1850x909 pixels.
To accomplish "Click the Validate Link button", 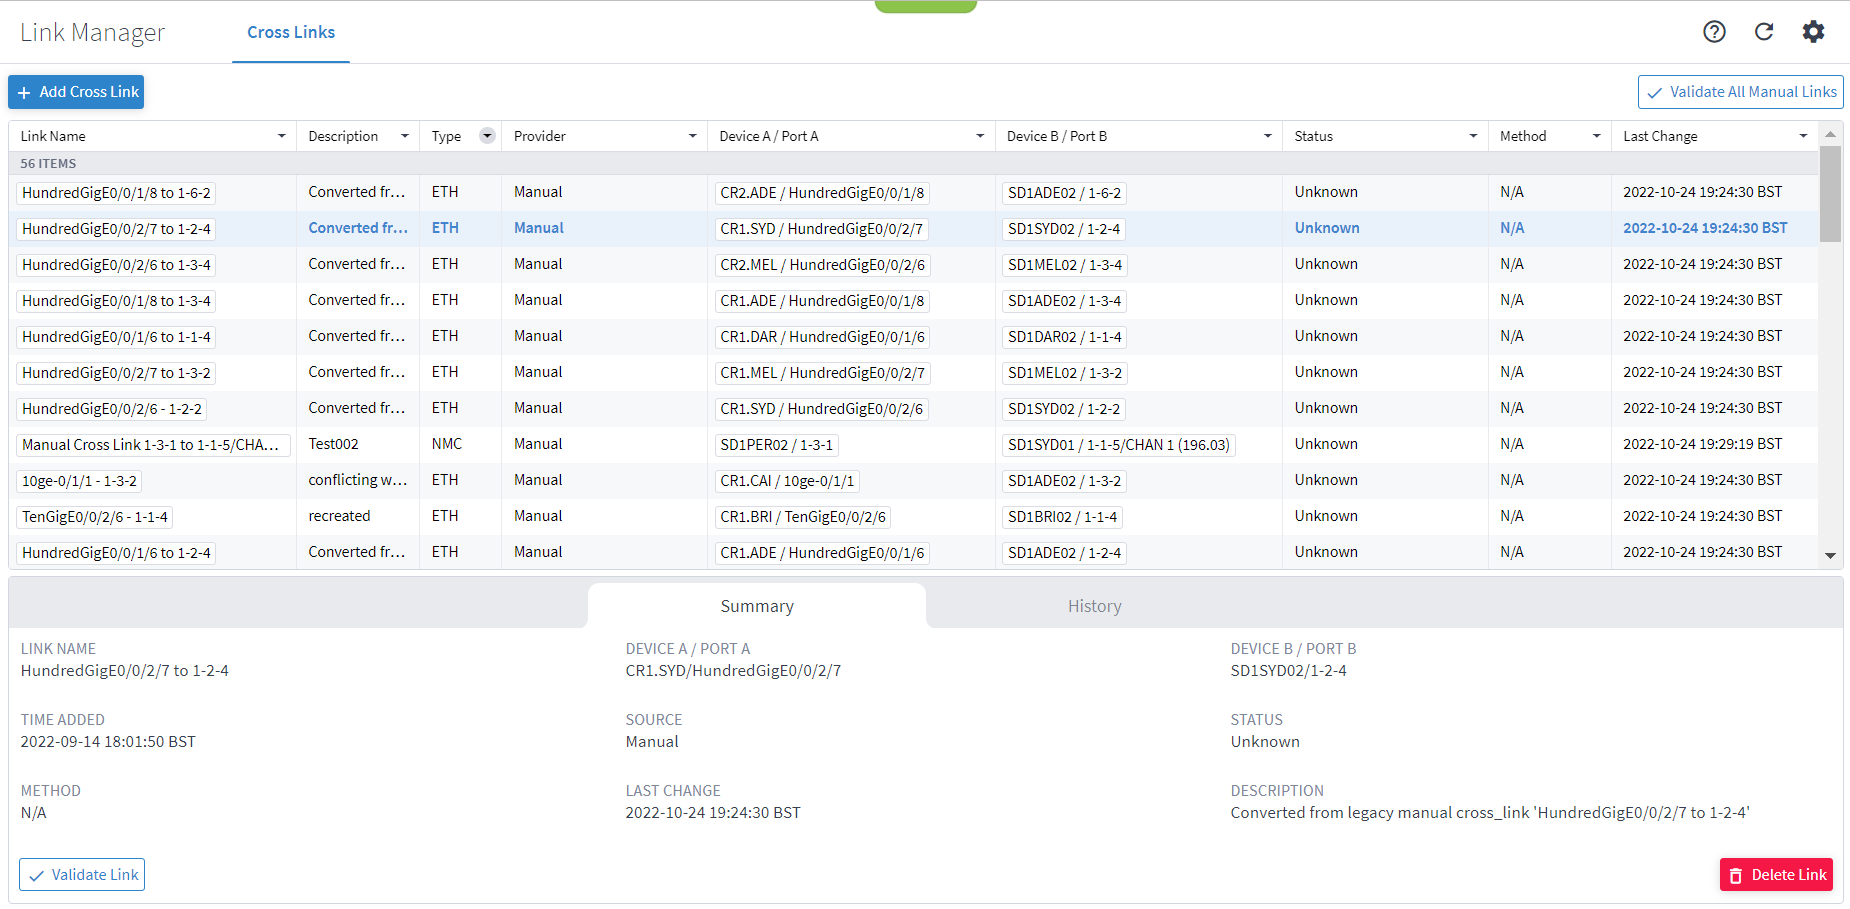I will click(x=82, y=874).
